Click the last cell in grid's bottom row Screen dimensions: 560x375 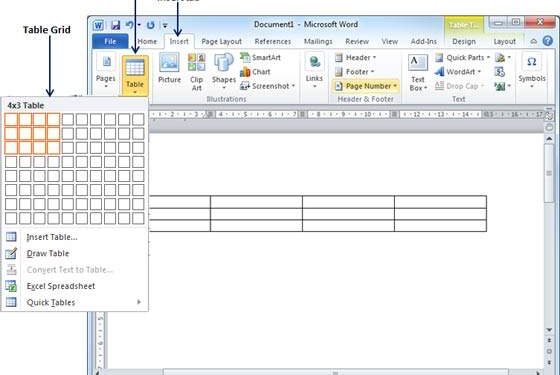click(x=138, y=218)
